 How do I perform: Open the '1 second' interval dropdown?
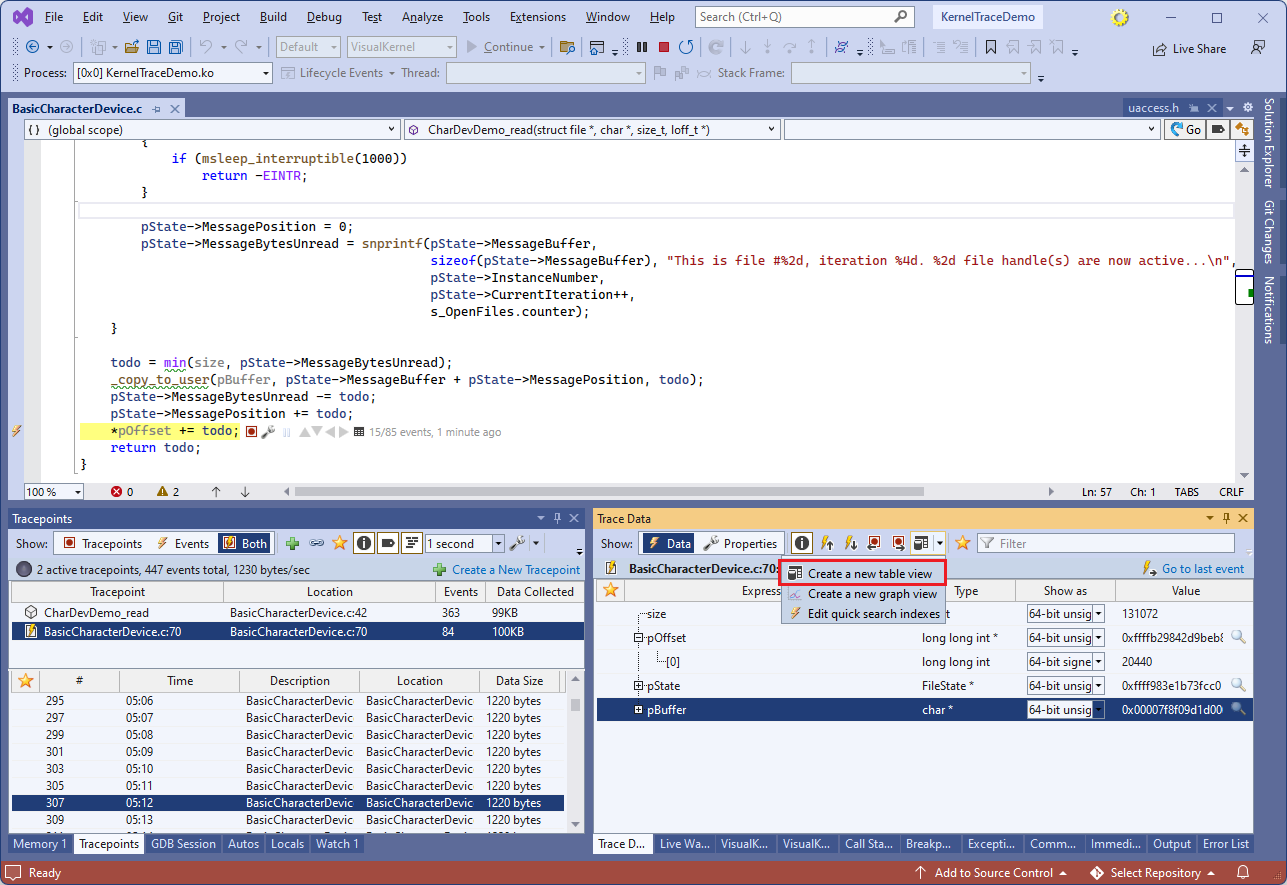(x=498, y=543)
